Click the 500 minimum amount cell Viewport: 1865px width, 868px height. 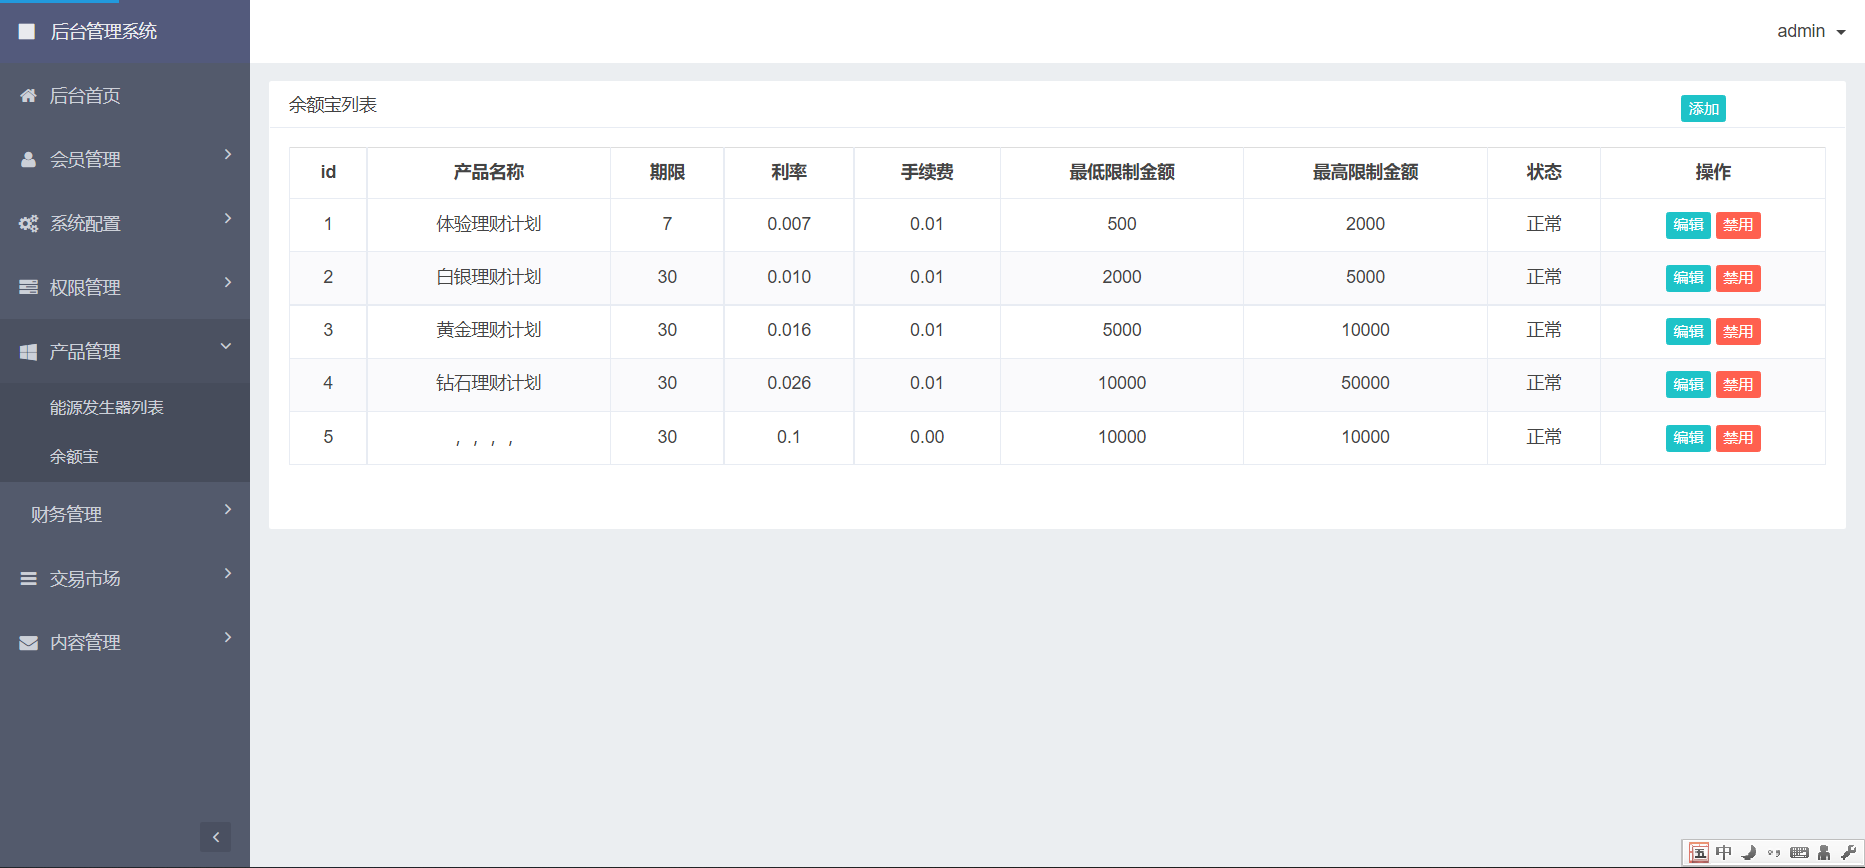pos(1122,224)
